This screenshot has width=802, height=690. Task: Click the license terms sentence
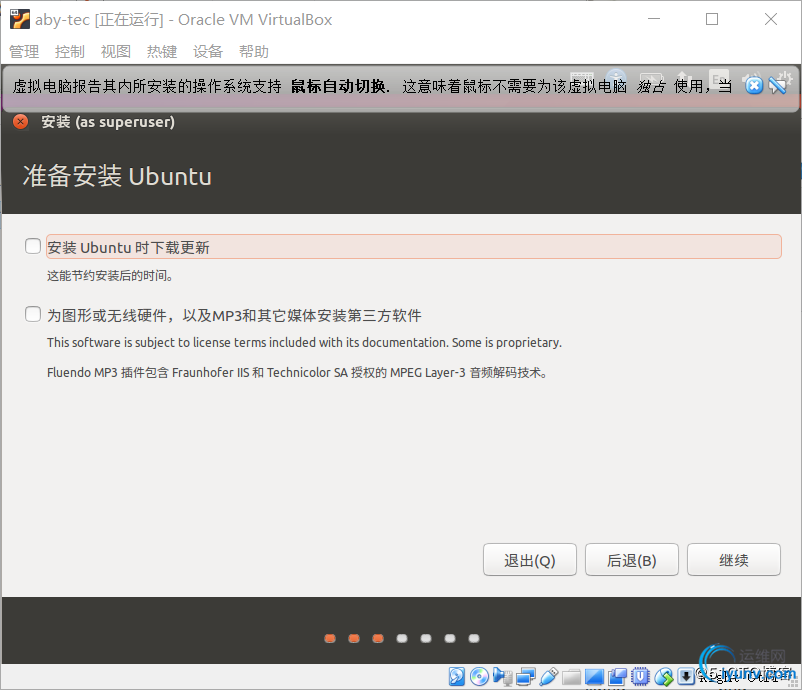tap(304, 342)
